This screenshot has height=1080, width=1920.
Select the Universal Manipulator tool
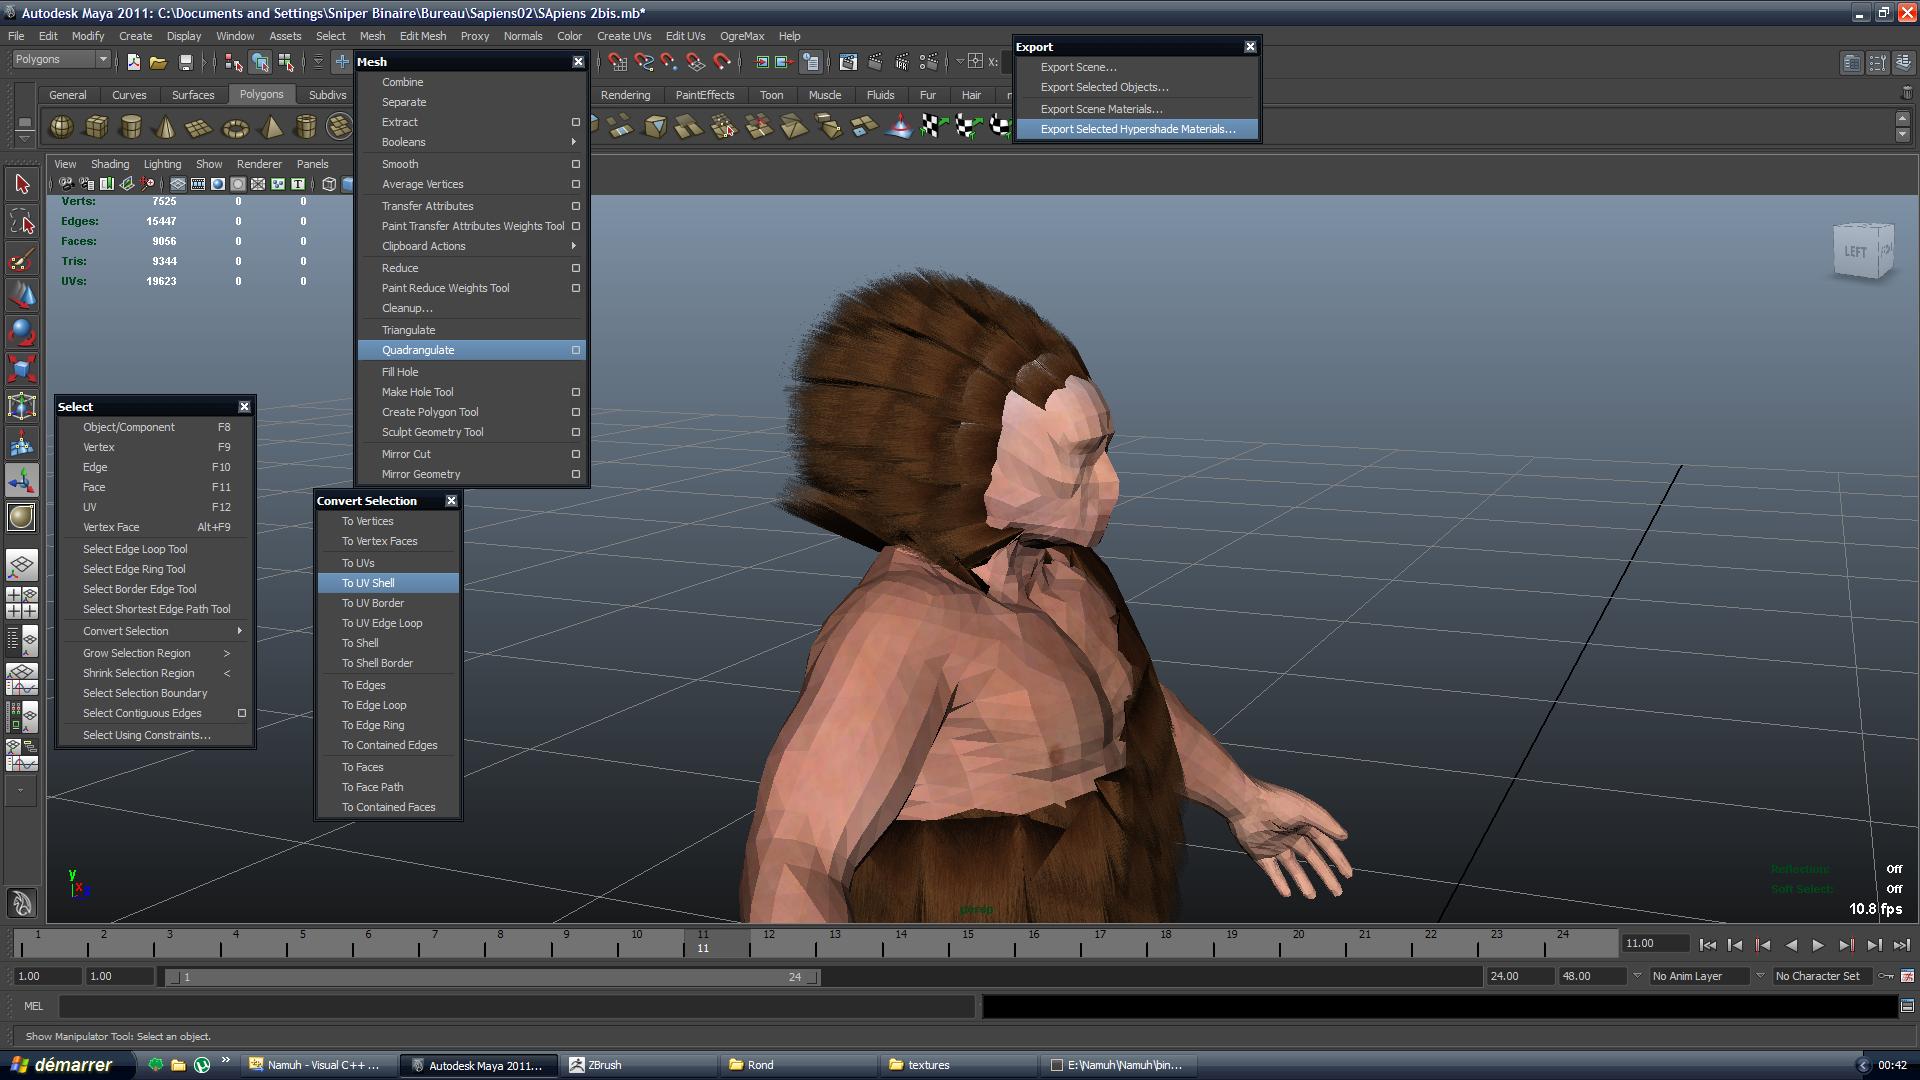coord(22,406)
